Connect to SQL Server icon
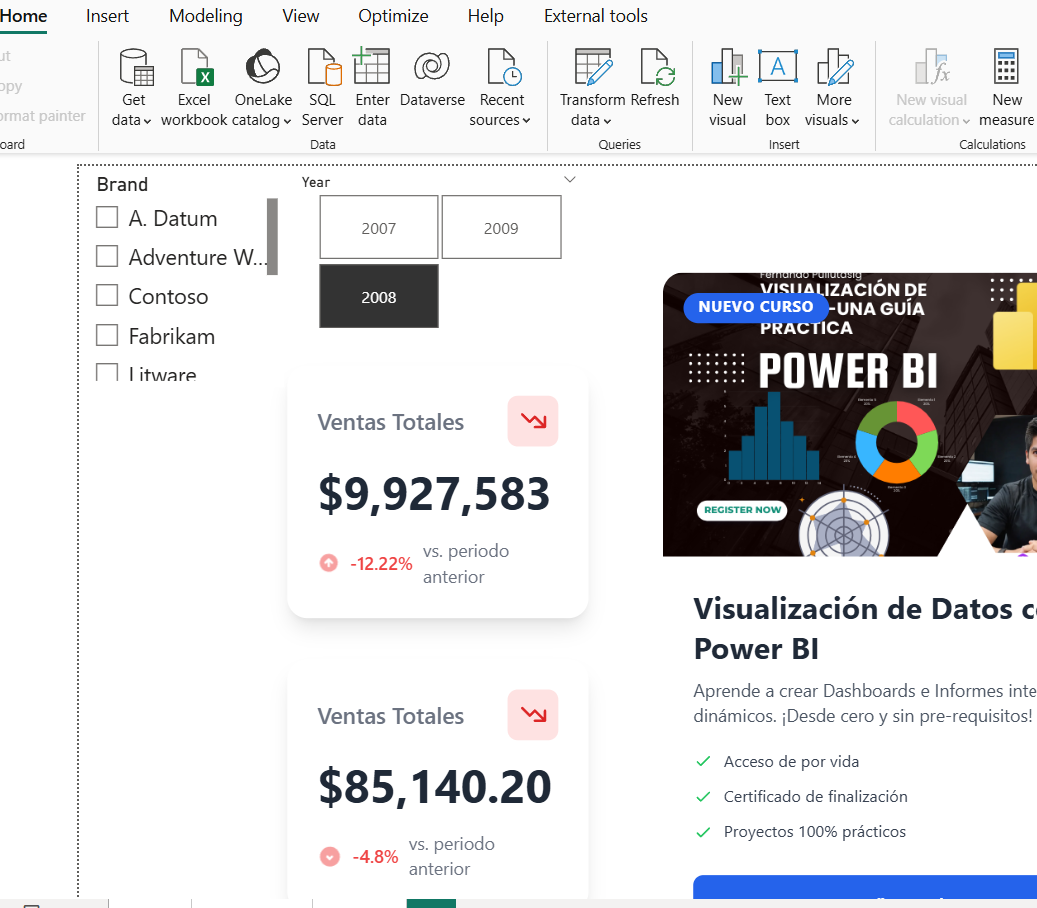The width and height of the screenshot is (1037, 908). coord(324,67)
